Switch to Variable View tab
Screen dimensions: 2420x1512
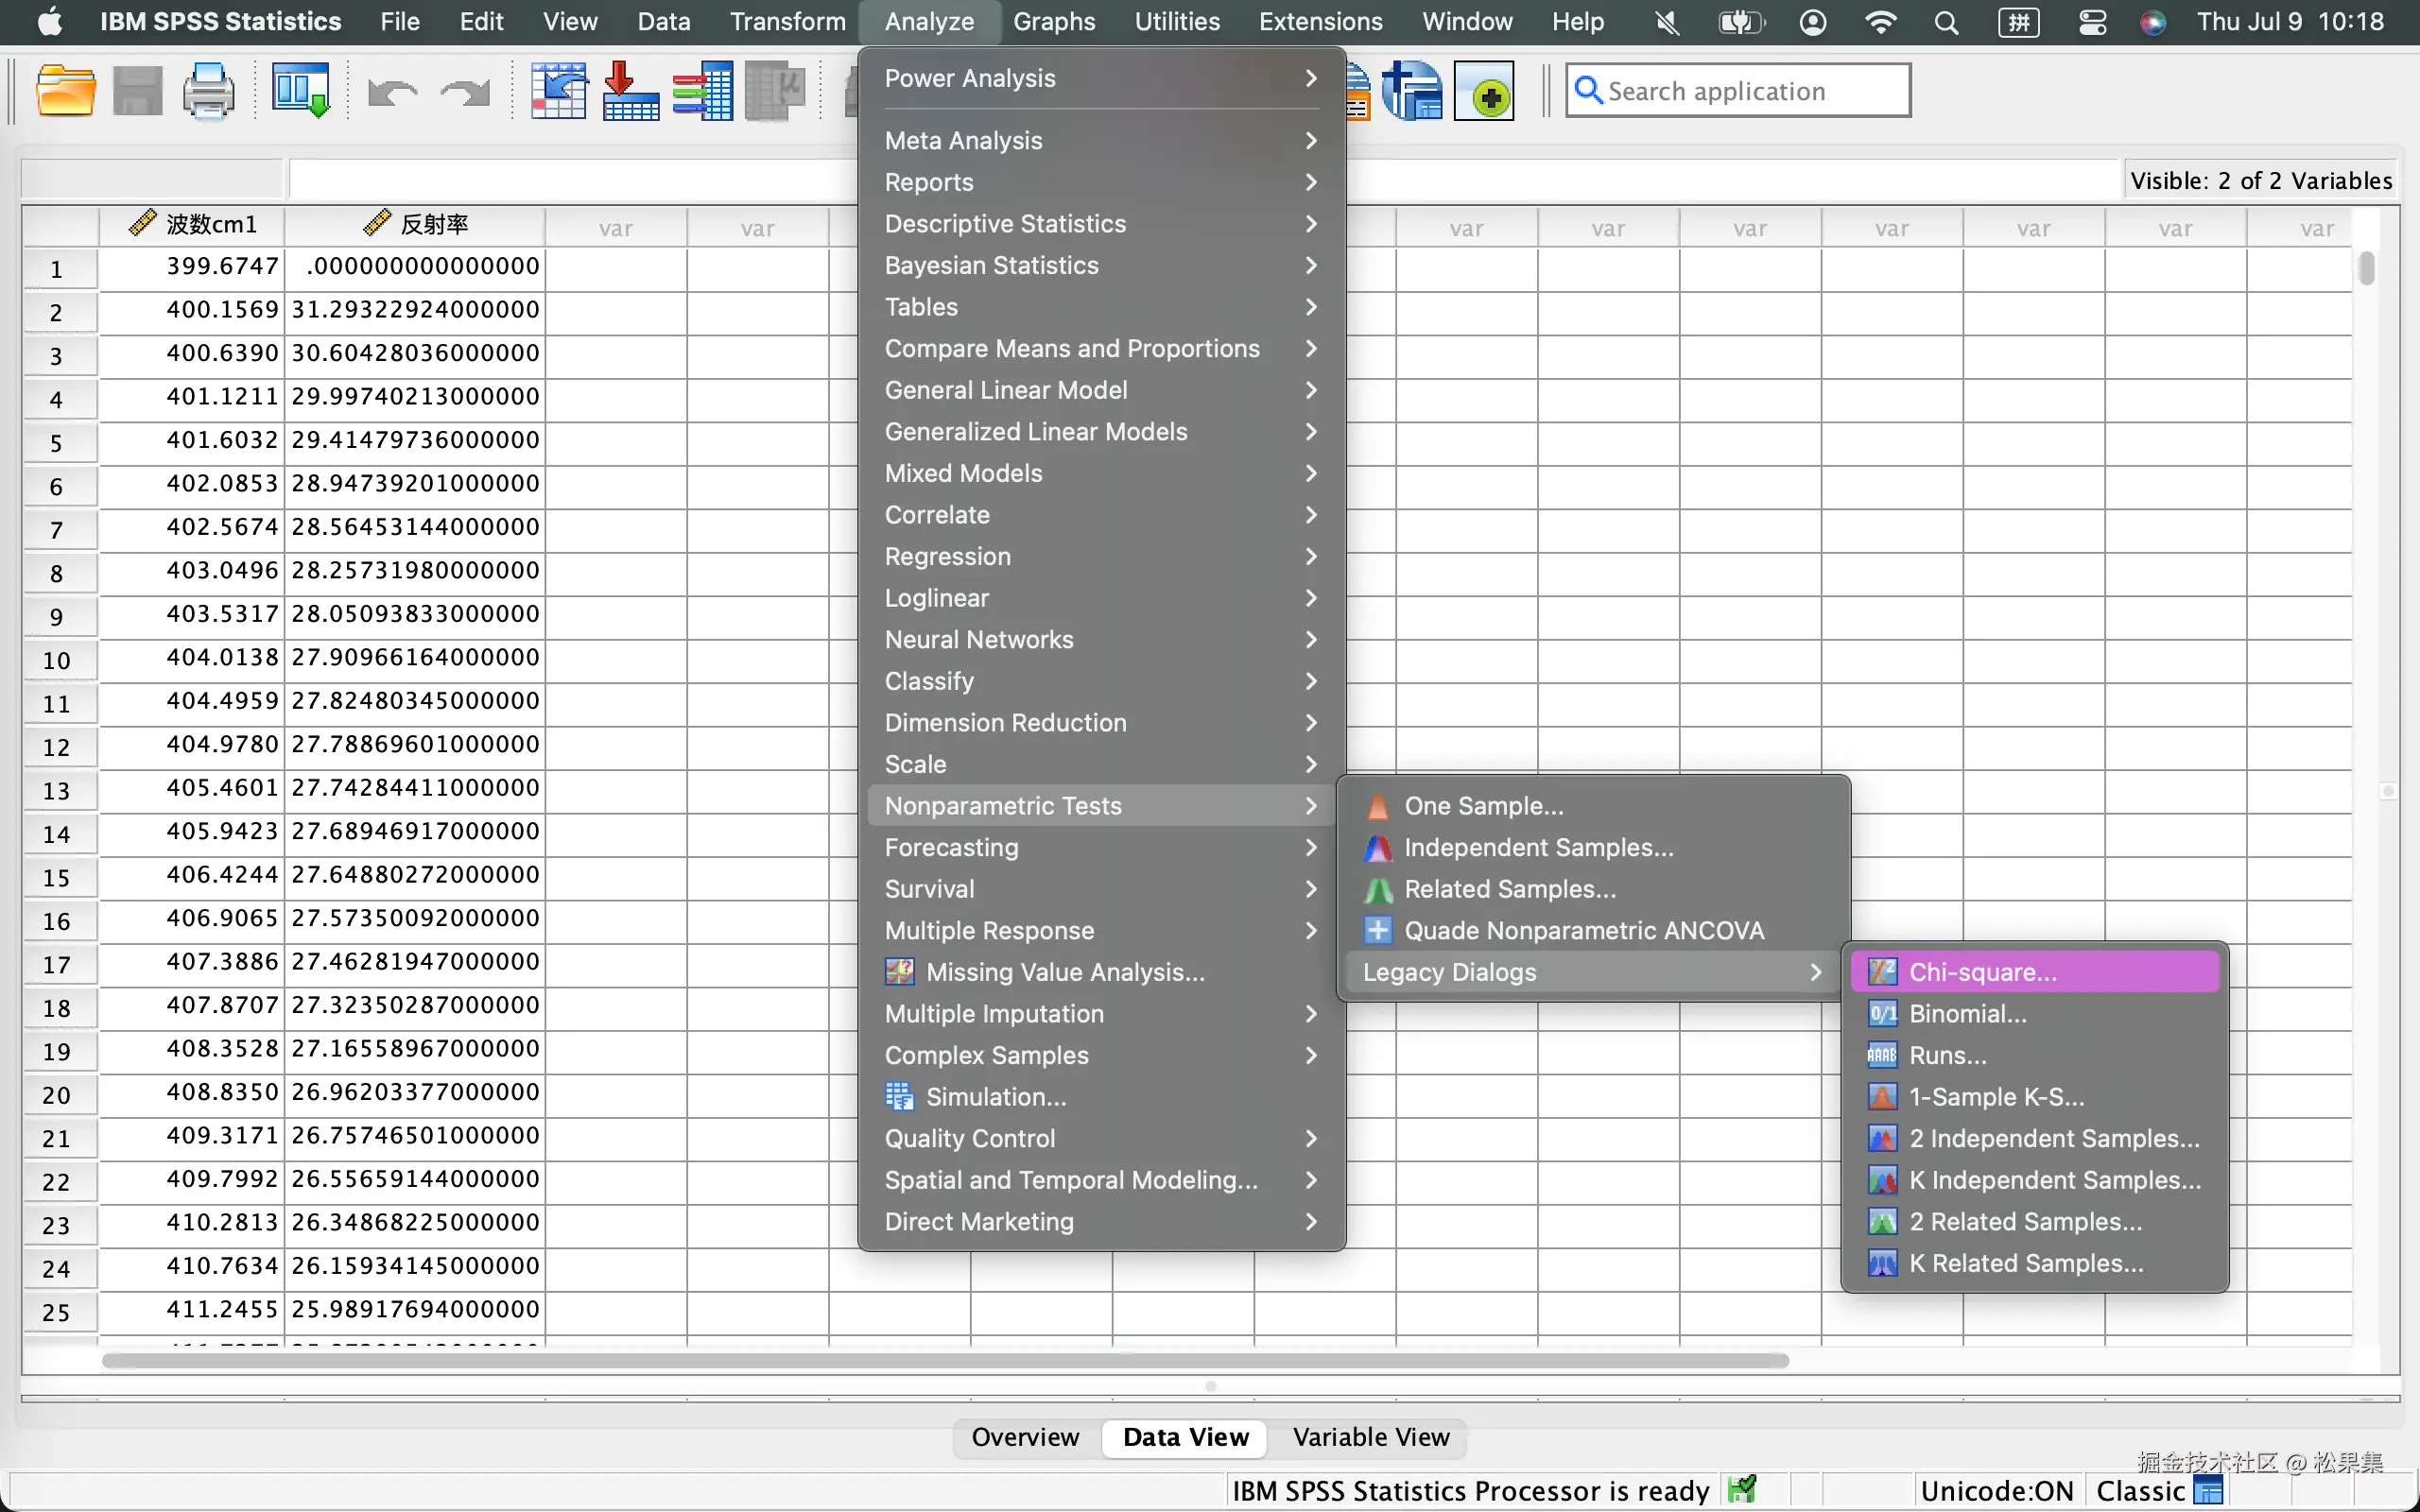[x=1370, y=1437]
